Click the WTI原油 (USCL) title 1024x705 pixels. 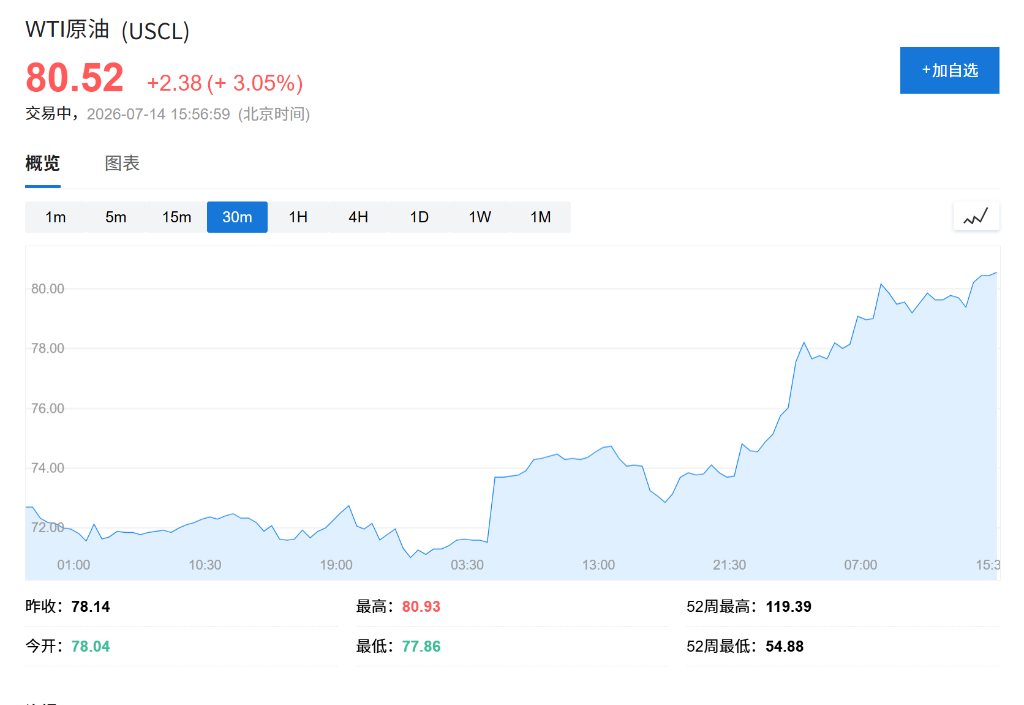click(107, 31)
